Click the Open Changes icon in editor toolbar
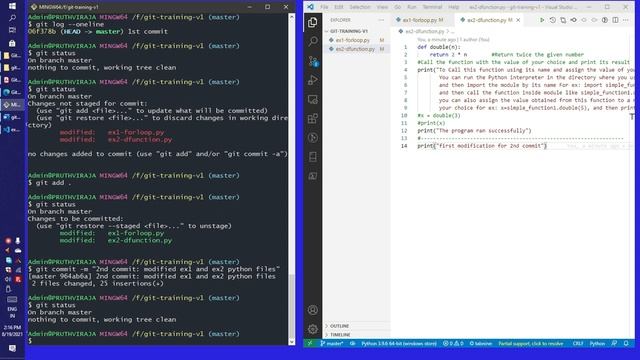The height and width of the screenshot is (360, 640). pyautogui.click(x=563, y=20)
